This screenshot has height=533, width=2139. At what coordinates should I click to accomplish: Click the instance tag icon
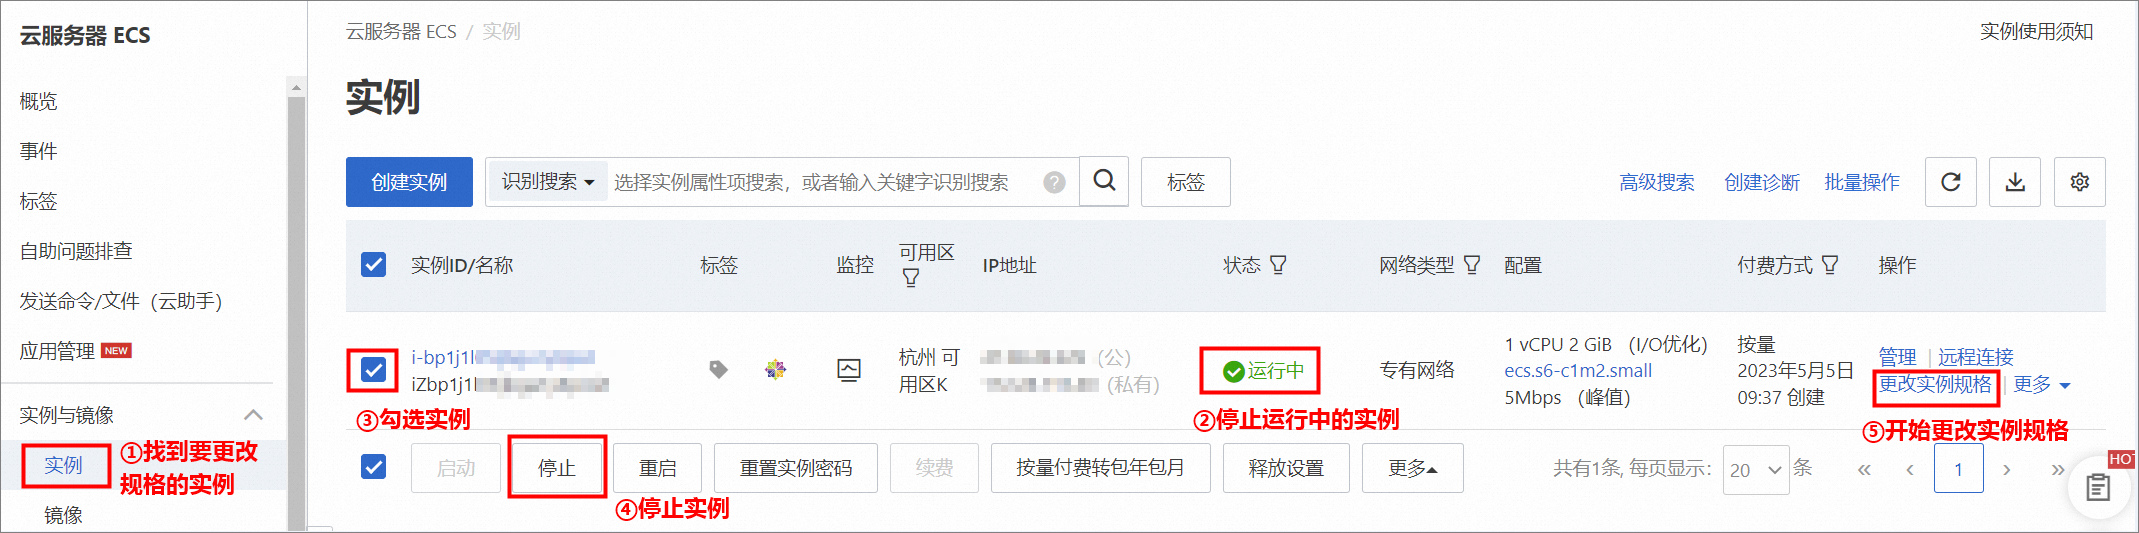718,370
